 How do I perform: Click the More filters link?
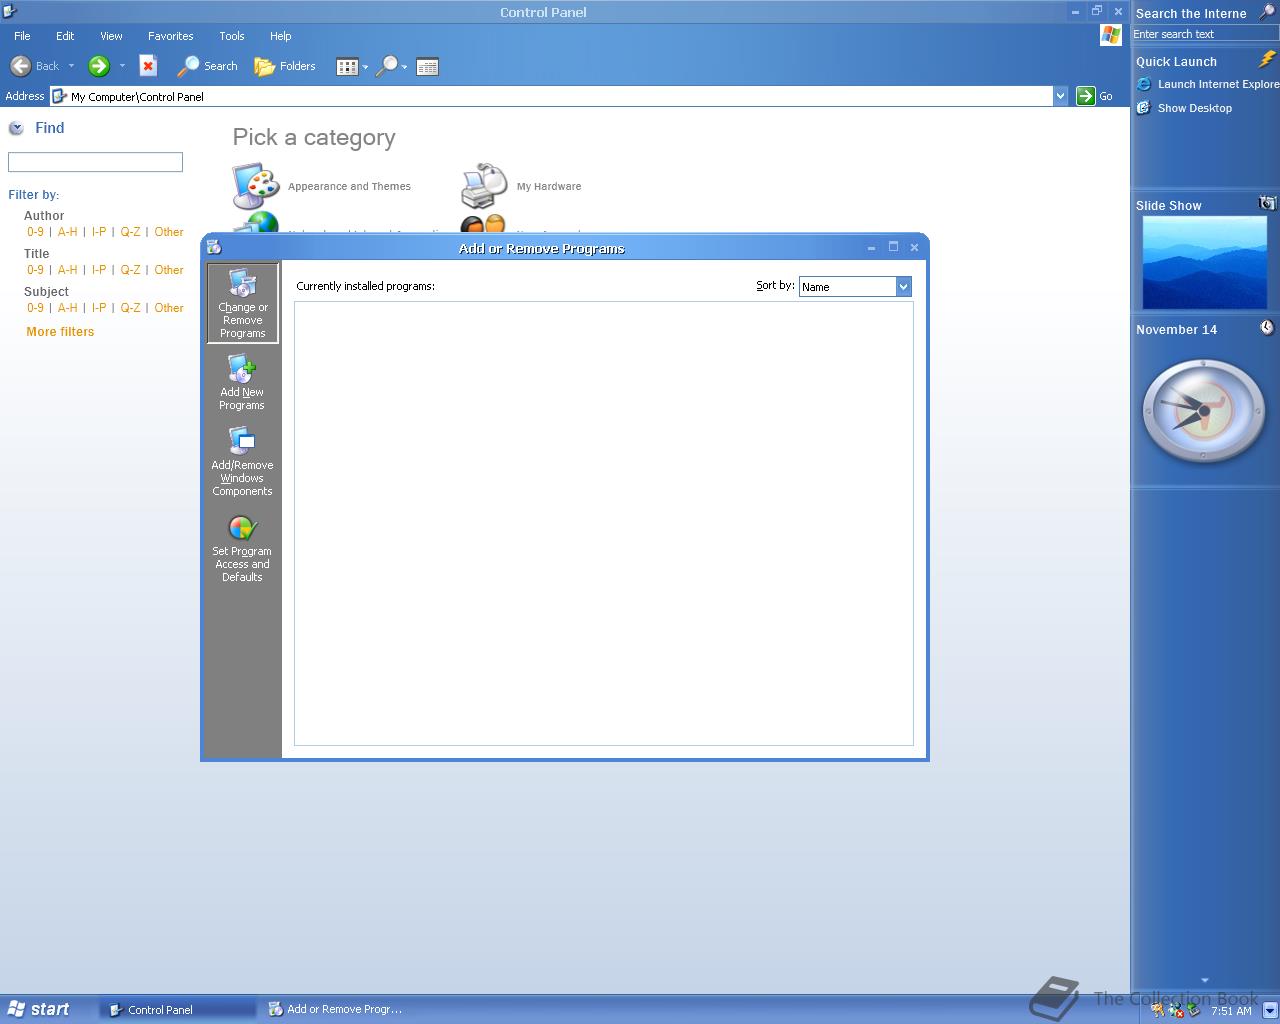tap(60, 332)
